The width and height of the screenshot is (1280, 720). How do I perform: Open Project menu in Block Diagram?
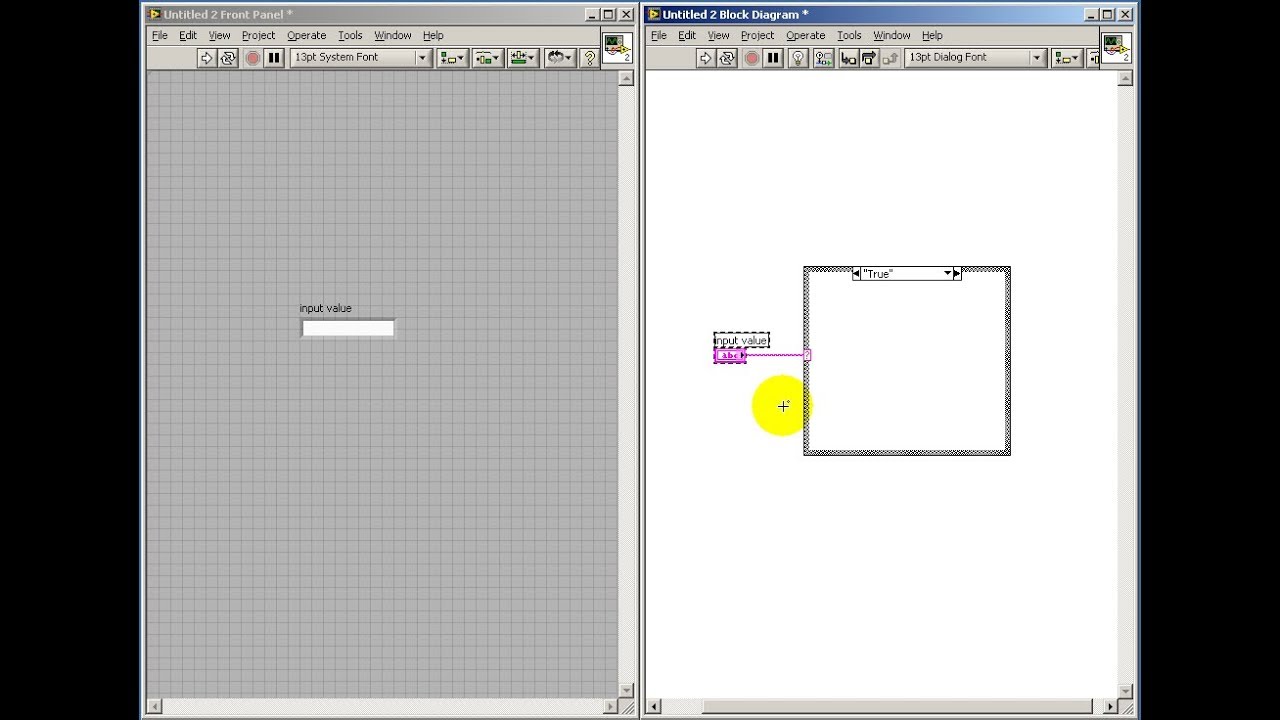point(757,35)
